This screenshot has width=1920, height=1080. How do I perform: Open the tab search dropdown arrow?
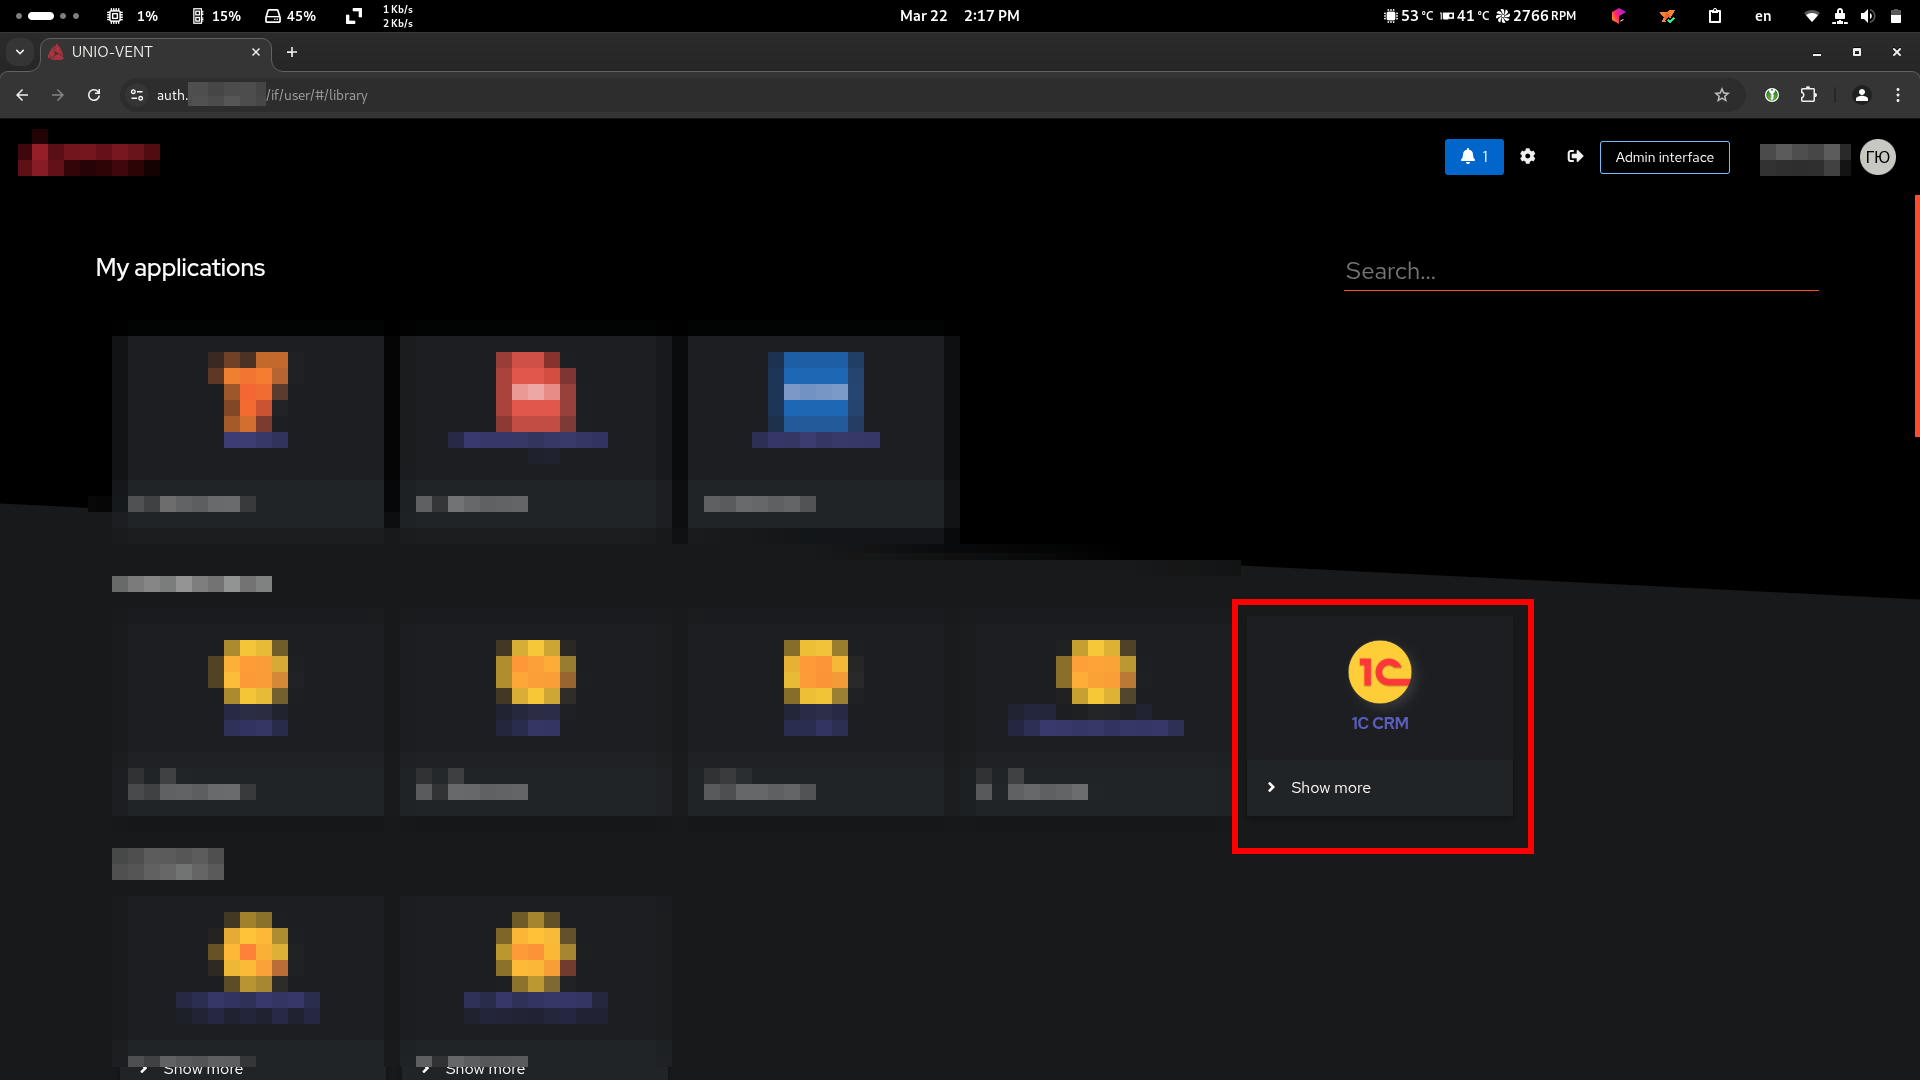coord(19,52)
